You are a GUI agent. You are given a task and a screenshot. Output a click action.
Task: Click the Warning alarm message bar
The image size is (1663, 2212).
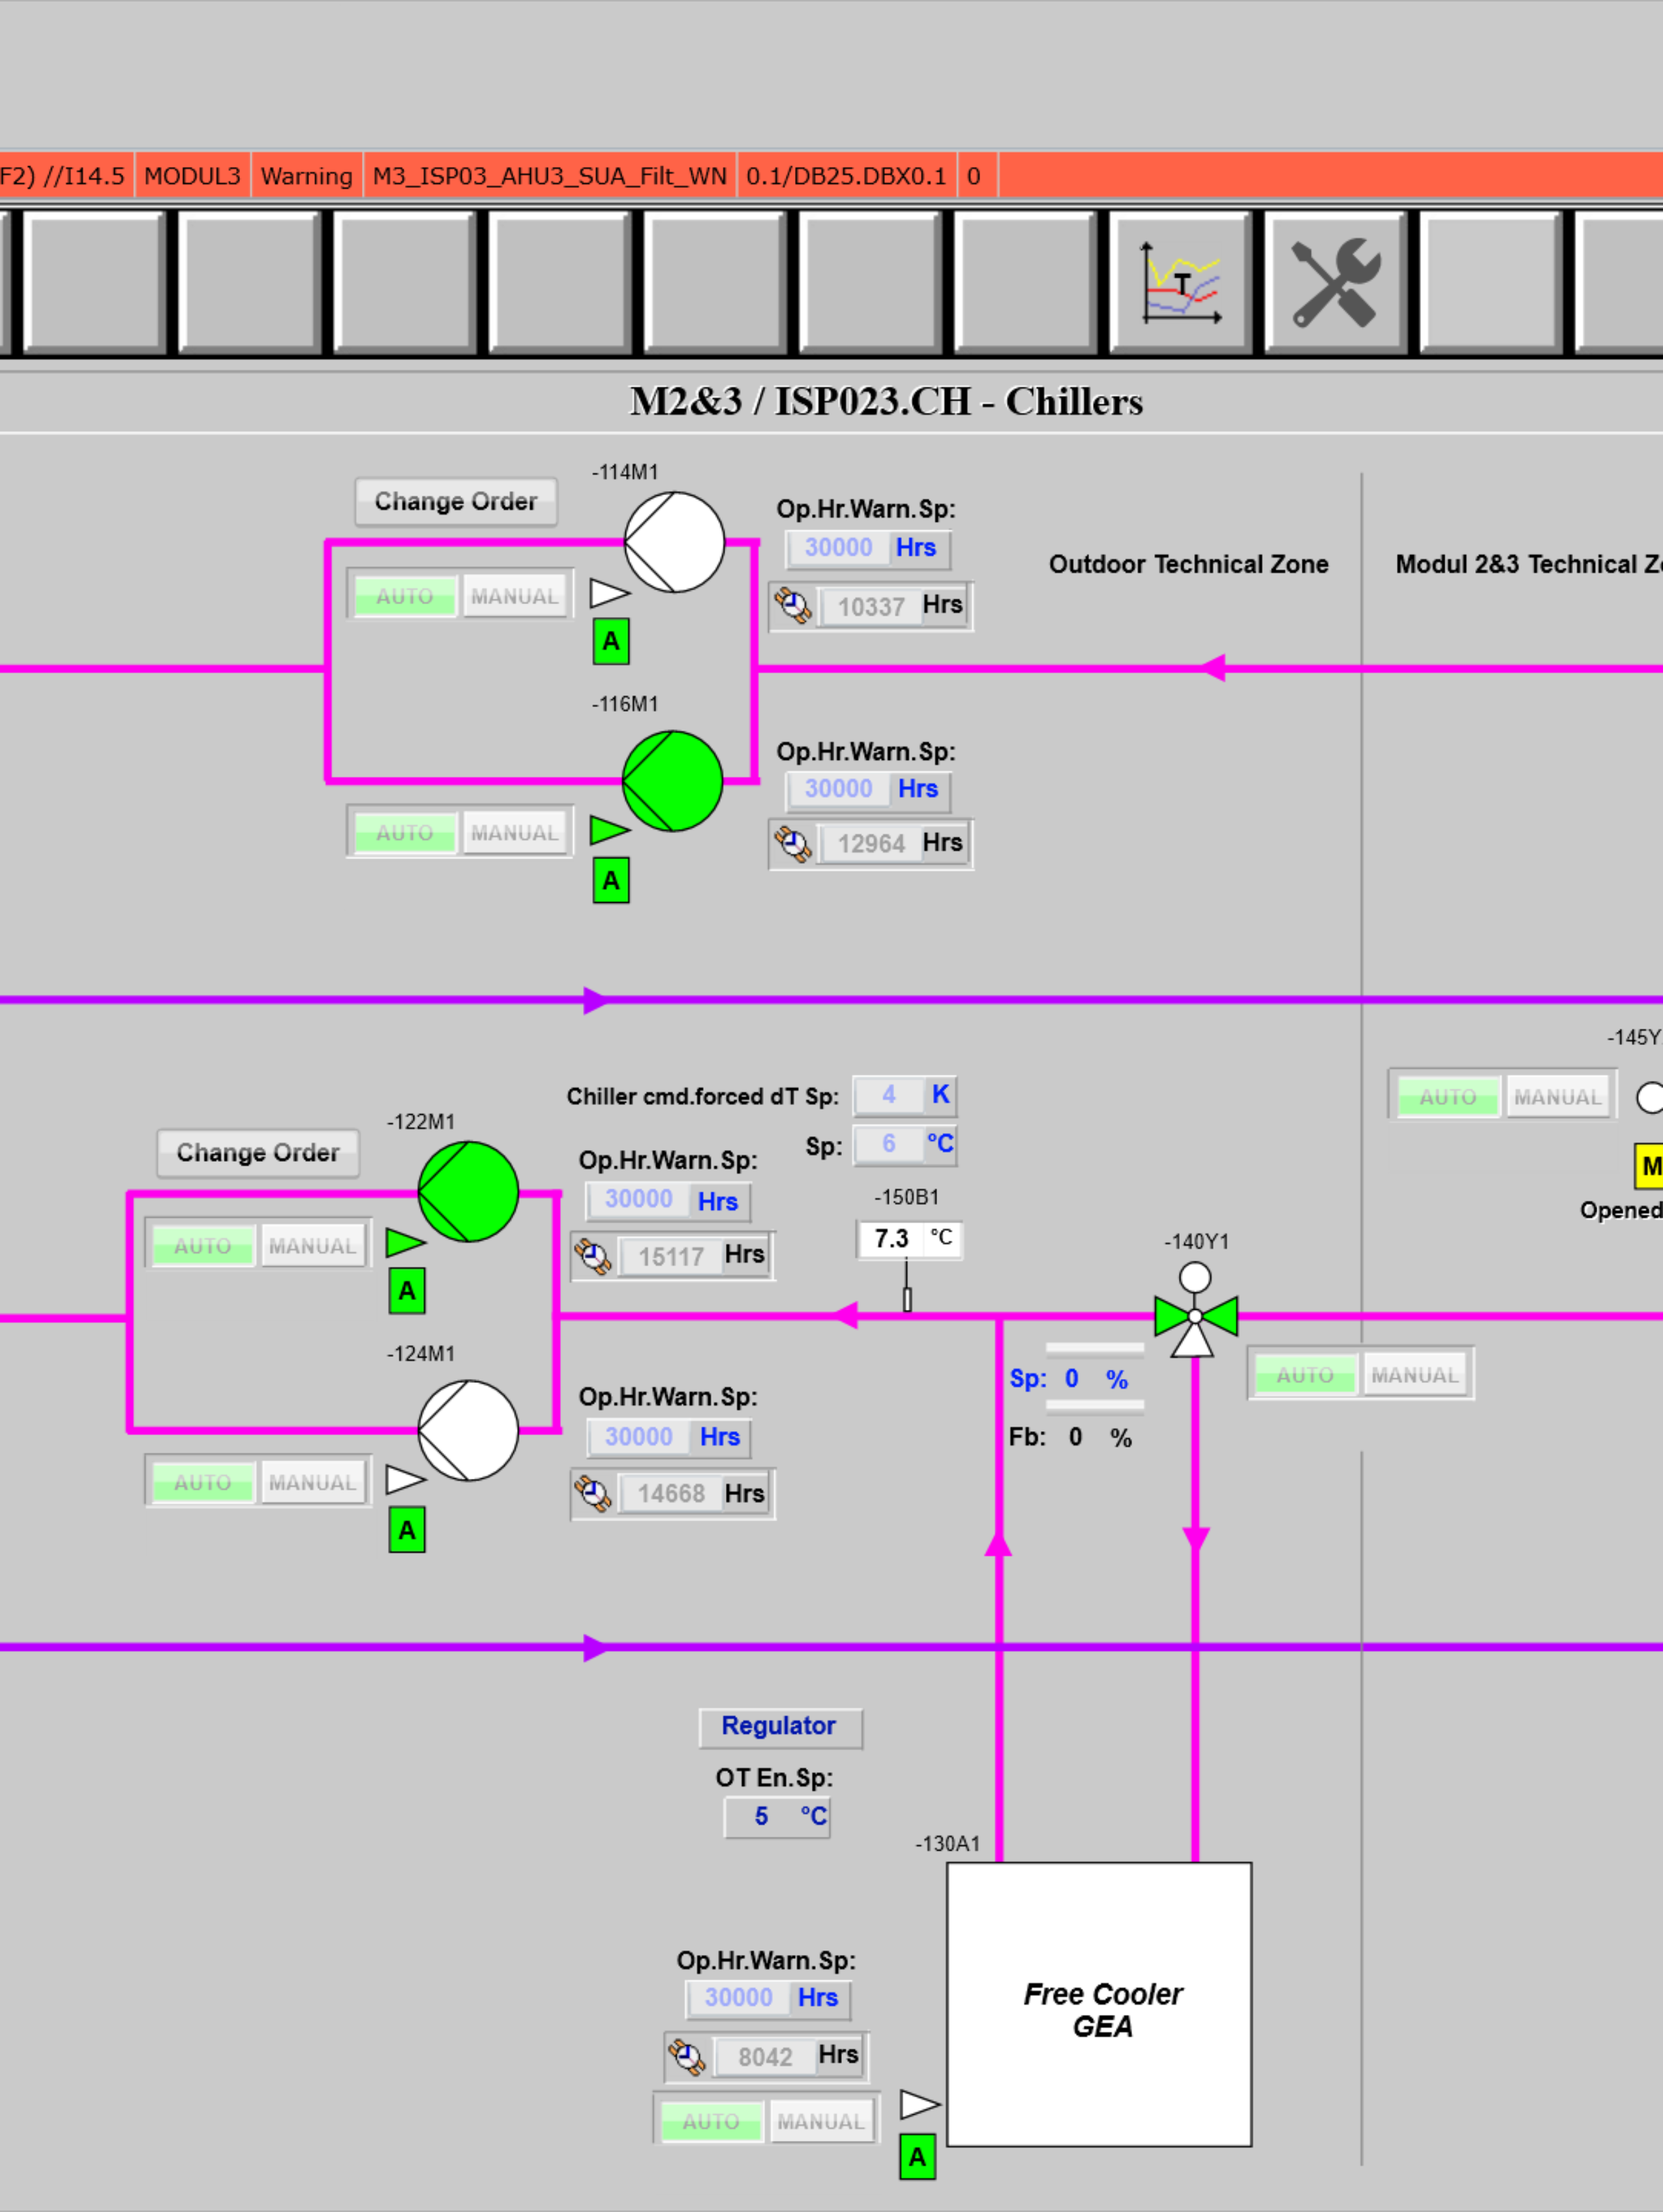tap(306, 176)
